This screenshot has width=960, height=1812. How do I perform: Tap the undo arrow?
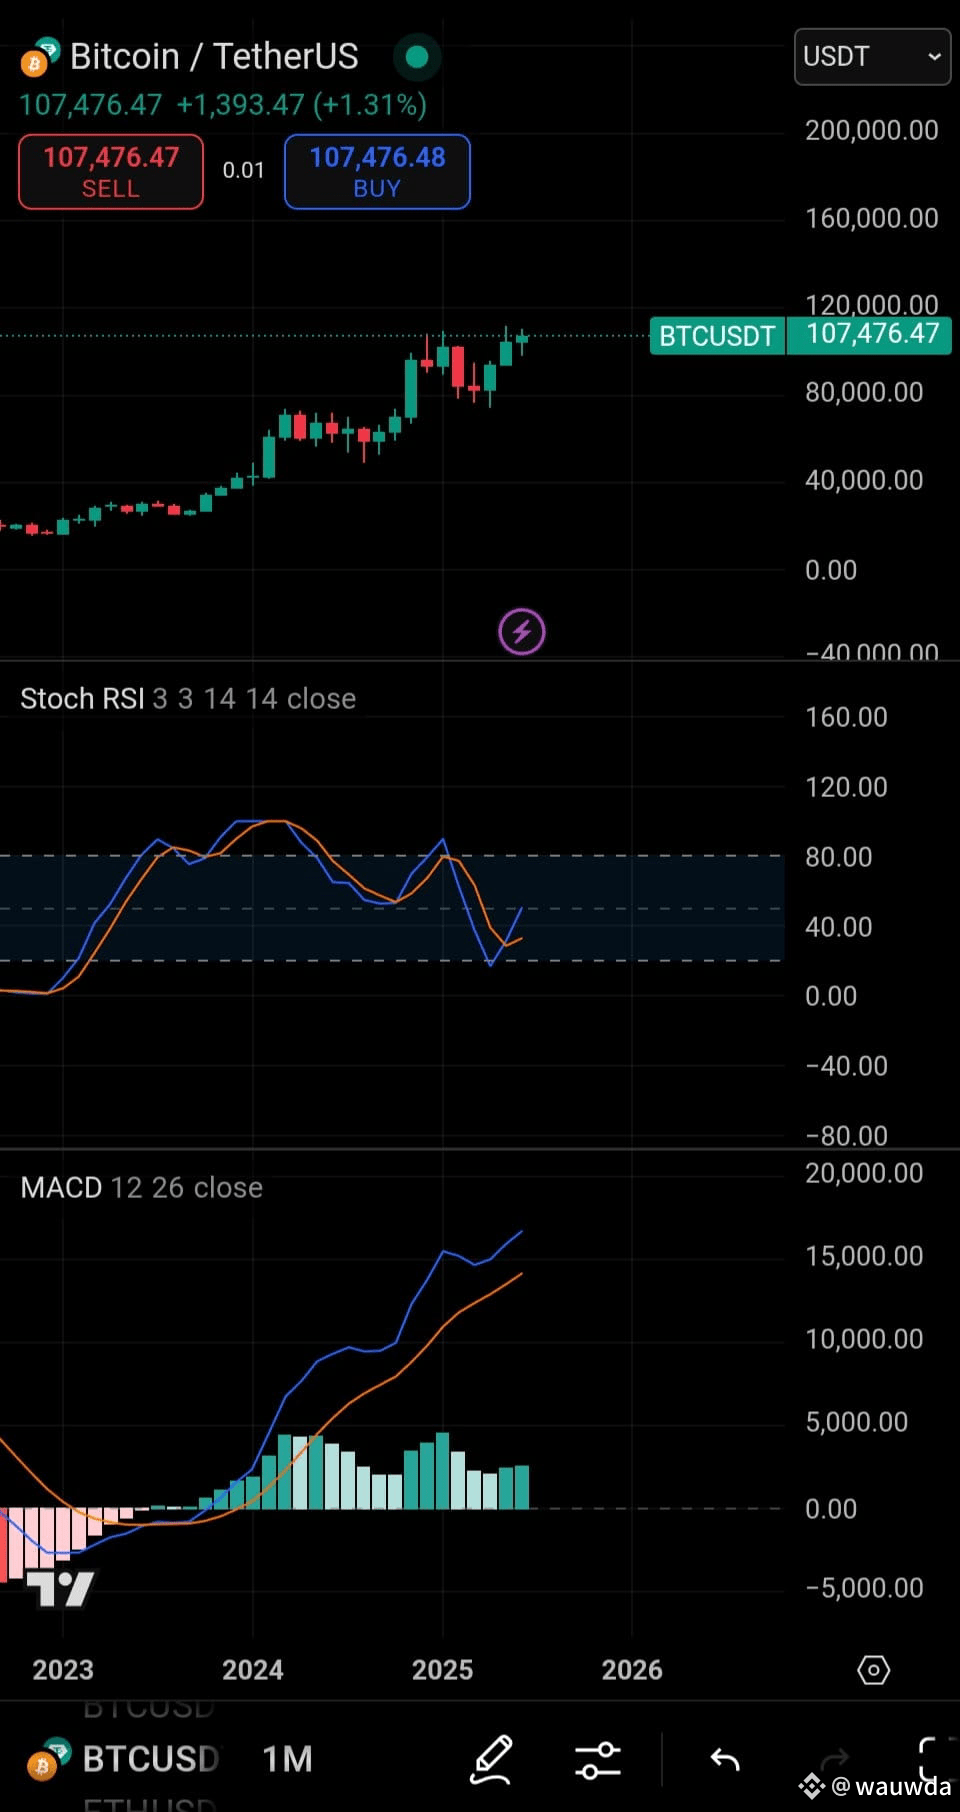725,1759
